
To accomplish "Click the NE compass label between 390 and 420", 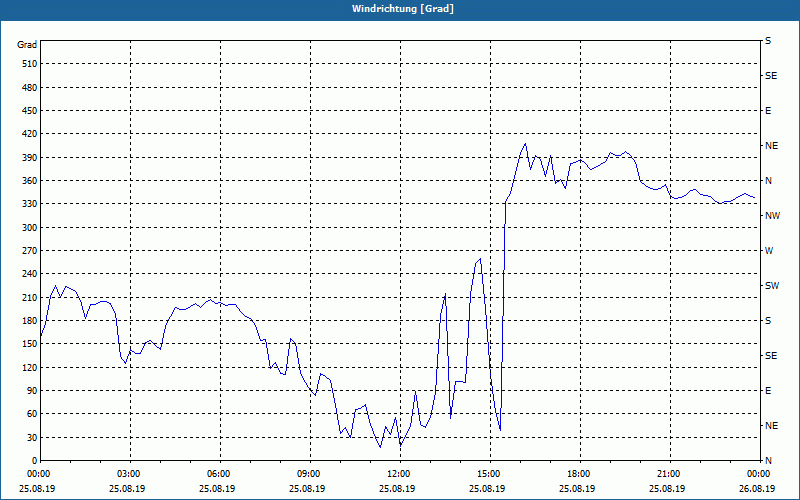I will (771, 146).
